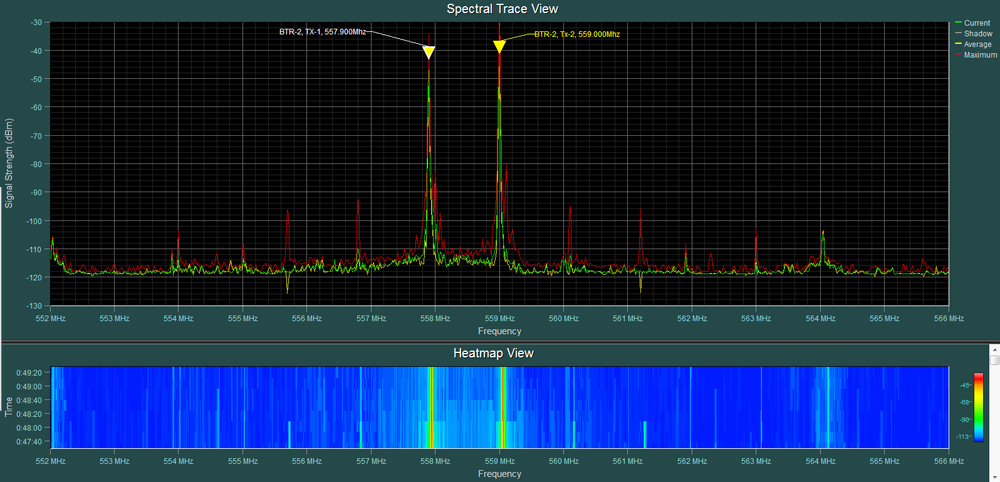
Task: Click the 559 MHz hot band in heatmap
Action: point(503,407)
